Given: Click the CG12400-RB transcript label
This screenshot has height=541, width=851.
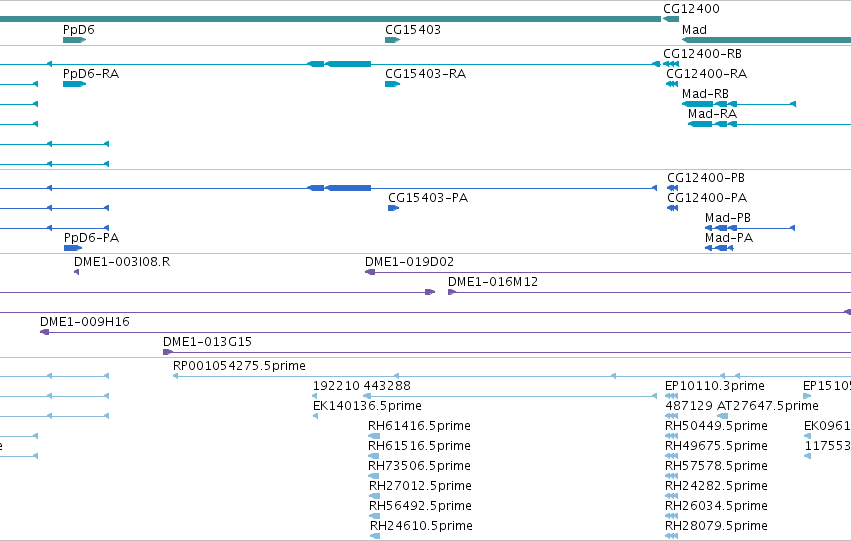Looking at the screenshot, I should click(x=702, y=54).
